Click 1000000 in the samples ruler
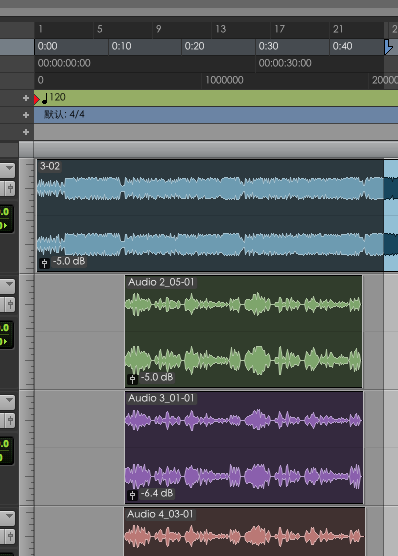The width and height of the screenshot is (398, 556). (x=224, y=80)
